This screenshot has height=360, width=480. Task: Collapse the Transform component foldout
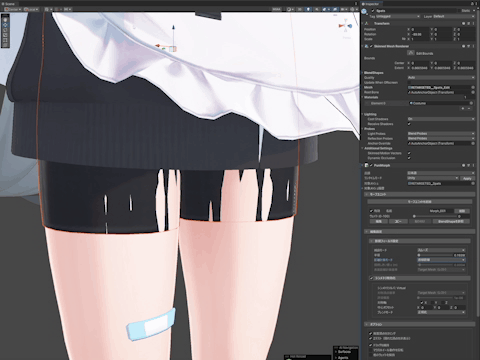pyautogui.click(x=363, y=23)
